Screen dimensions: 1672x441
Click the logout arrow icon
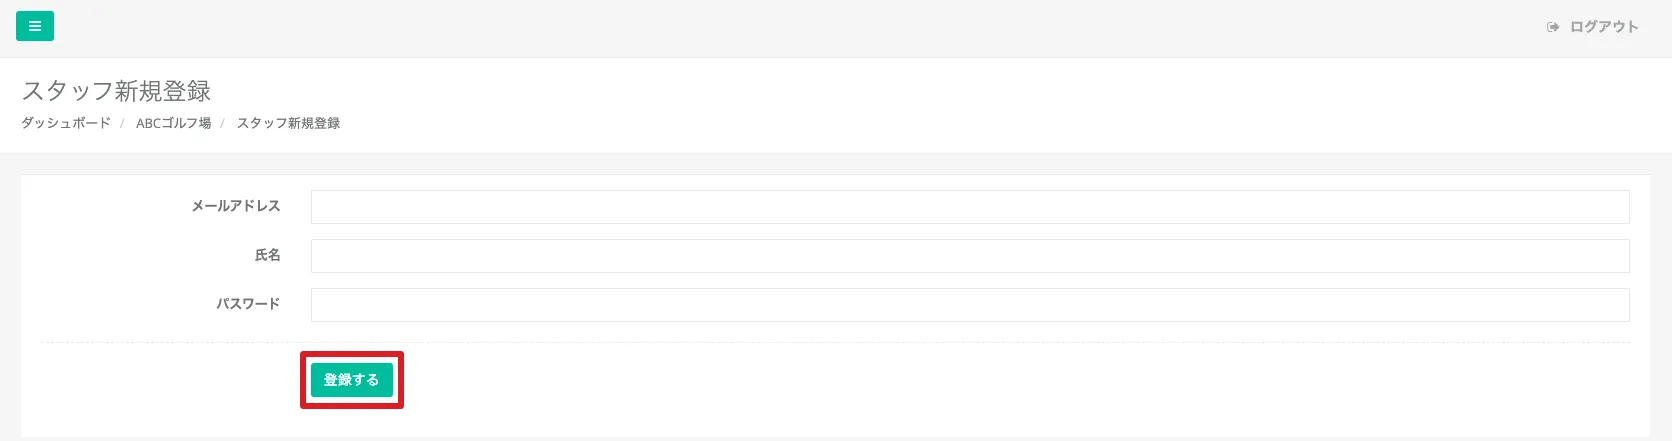pos(1553,27)
